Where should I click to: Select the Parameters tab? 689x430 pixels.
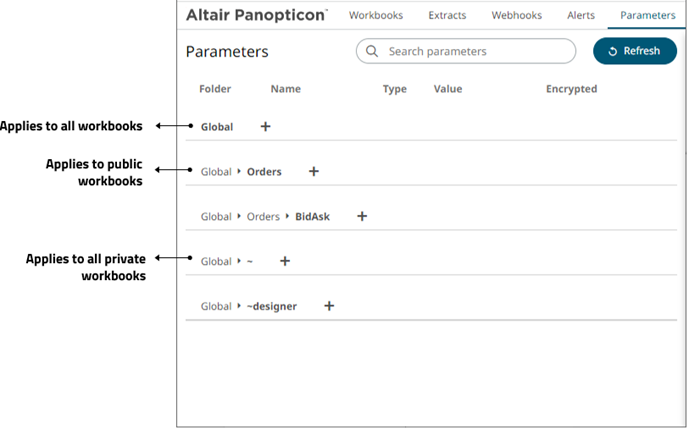[648, 15]
